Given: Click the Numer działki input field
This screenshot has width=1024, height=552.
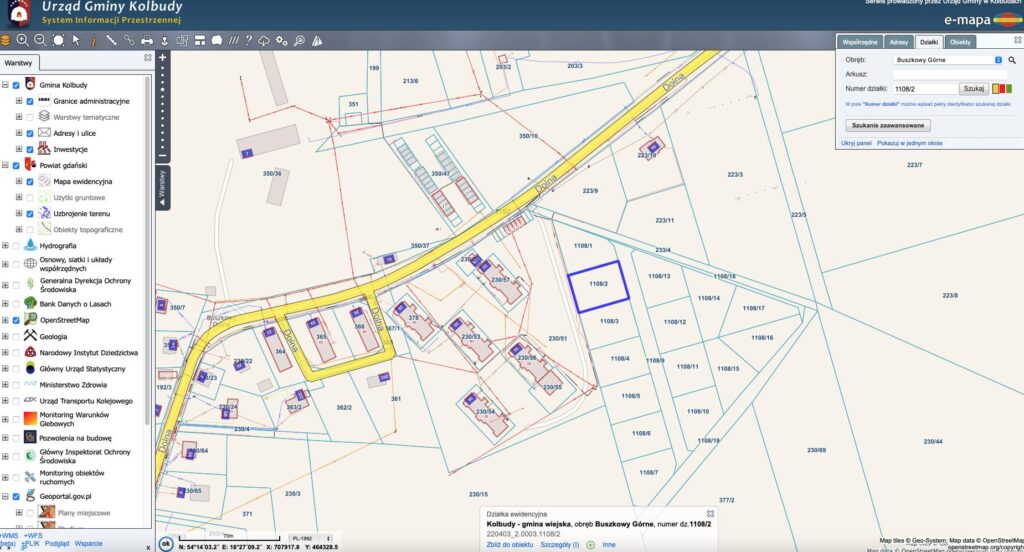Looking at the screenshot, I should click(x=924, y=89).
